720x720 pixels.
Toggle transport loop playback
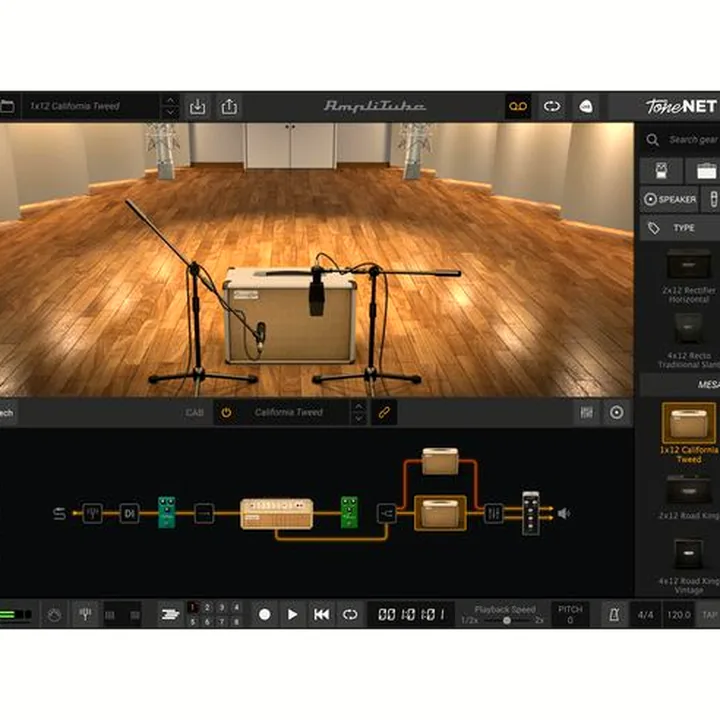point(350,614)
